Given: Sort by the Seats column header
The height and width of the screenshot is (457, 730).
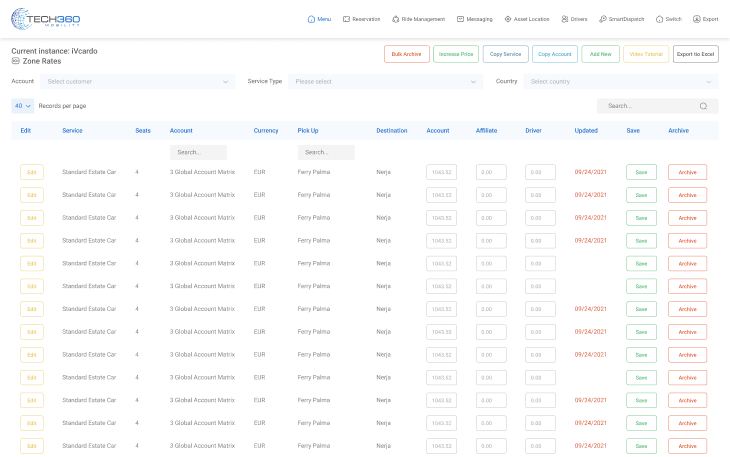Looking at the screenshot, I should click(143, 131).
